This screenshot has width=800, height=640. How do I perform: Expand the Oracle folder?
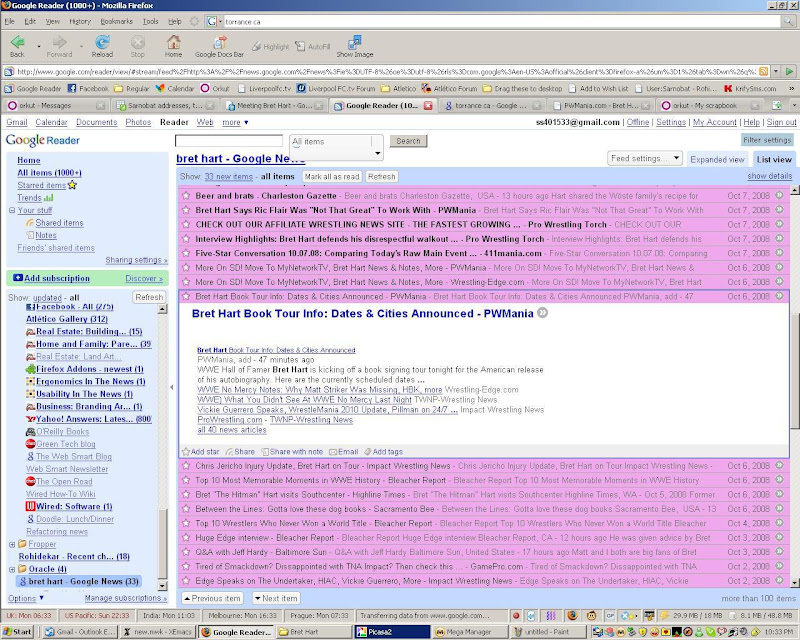(12, 569)
